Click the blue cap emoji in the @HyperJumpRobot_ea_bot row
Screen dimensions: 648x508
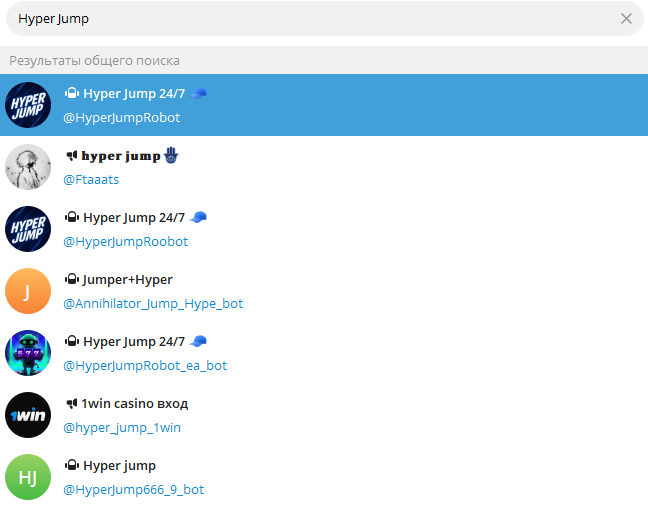tap(198, 341)
